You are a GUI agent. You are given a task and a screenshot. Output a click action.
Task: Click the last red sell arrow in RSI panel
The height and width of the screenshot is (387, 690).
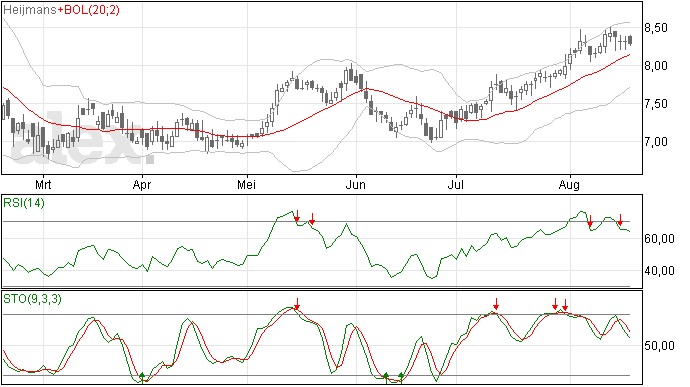[620, 220]
